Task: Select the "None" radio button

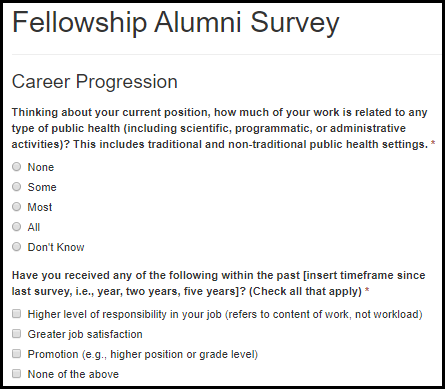Action: [16, 167]
